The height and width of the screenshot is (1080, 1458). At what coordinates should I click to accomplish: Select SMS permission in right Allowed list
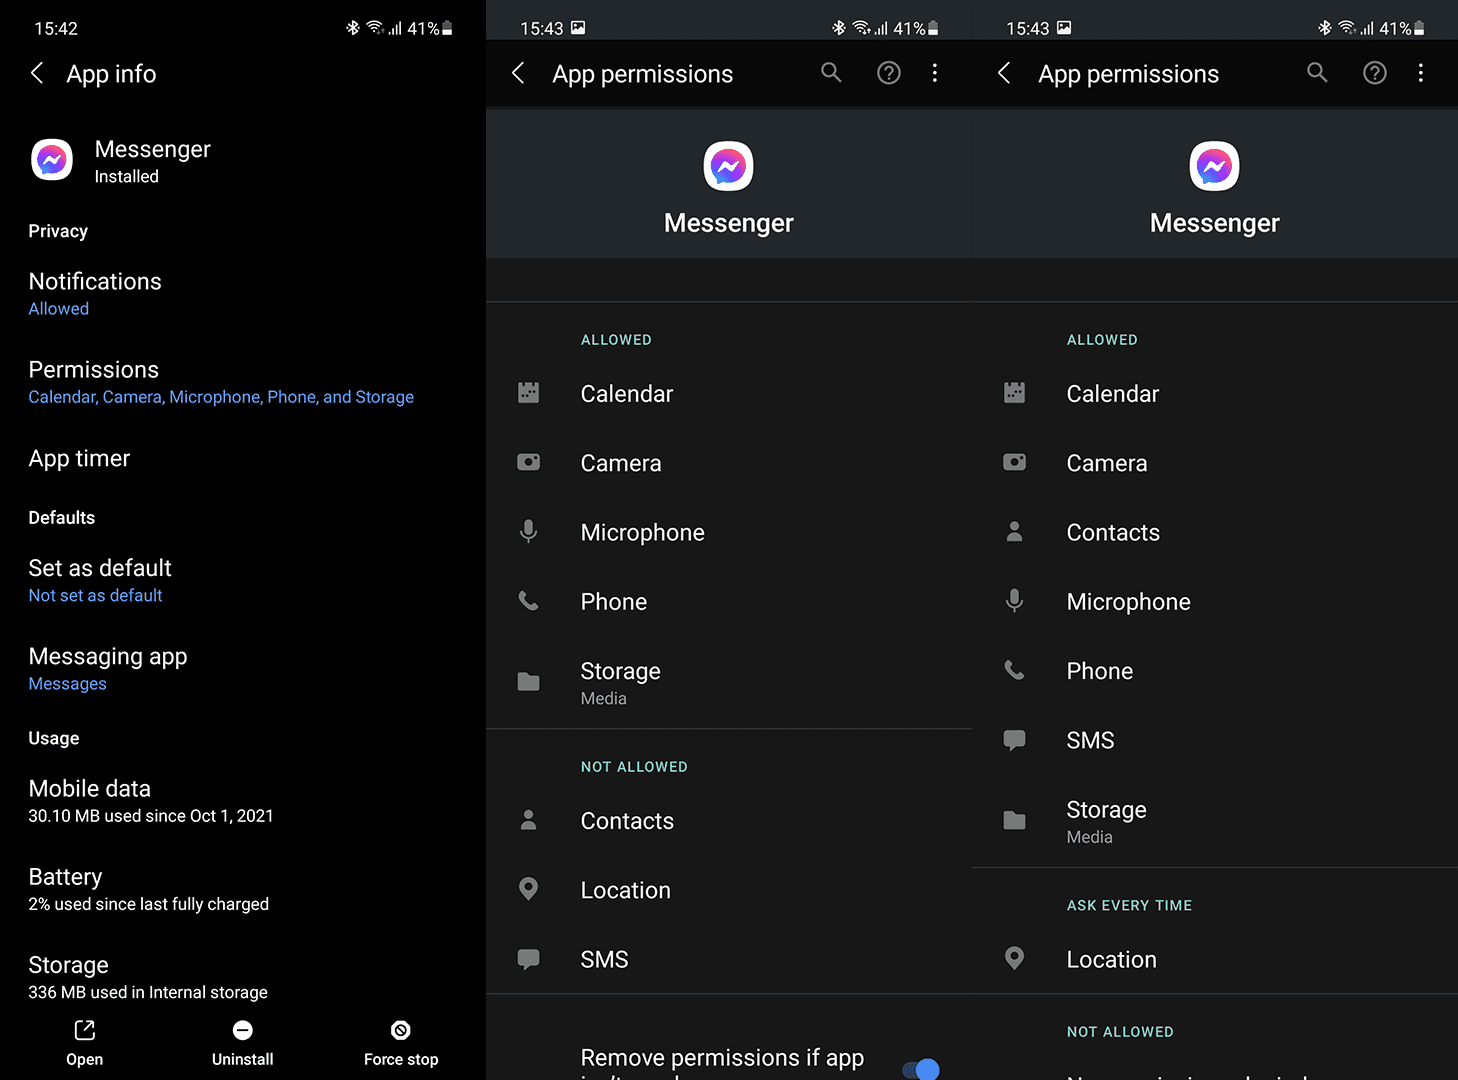point(1215,740)
